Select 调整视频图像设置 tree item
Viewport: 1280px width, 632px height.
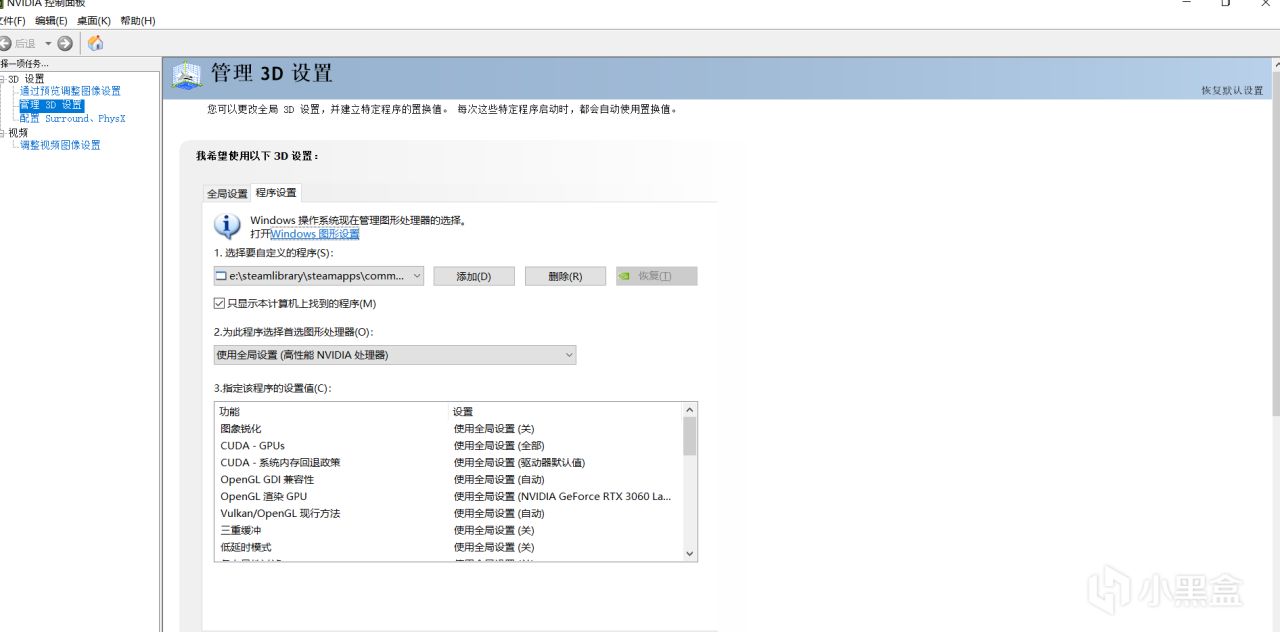pyautogui.click(x=60, y=145)
